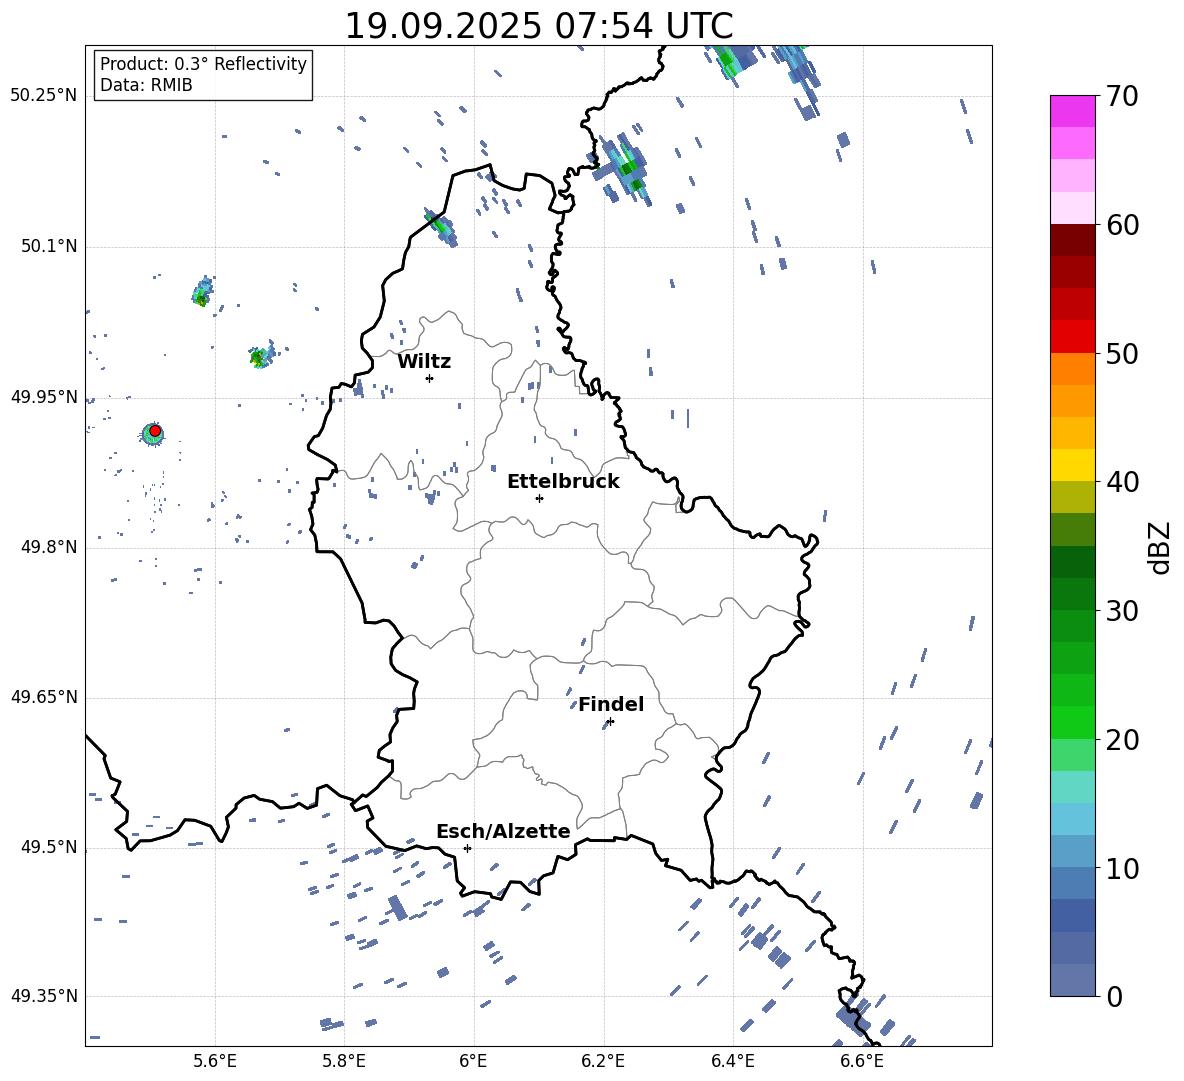
Task: Click the dBZ colorbar axis label
Action: click(x=1160, y=547)
